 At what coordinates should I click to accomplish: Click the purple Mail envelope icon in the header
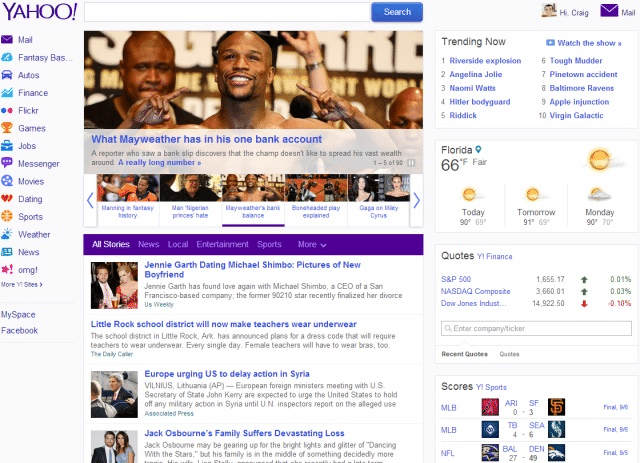(609, 11)
